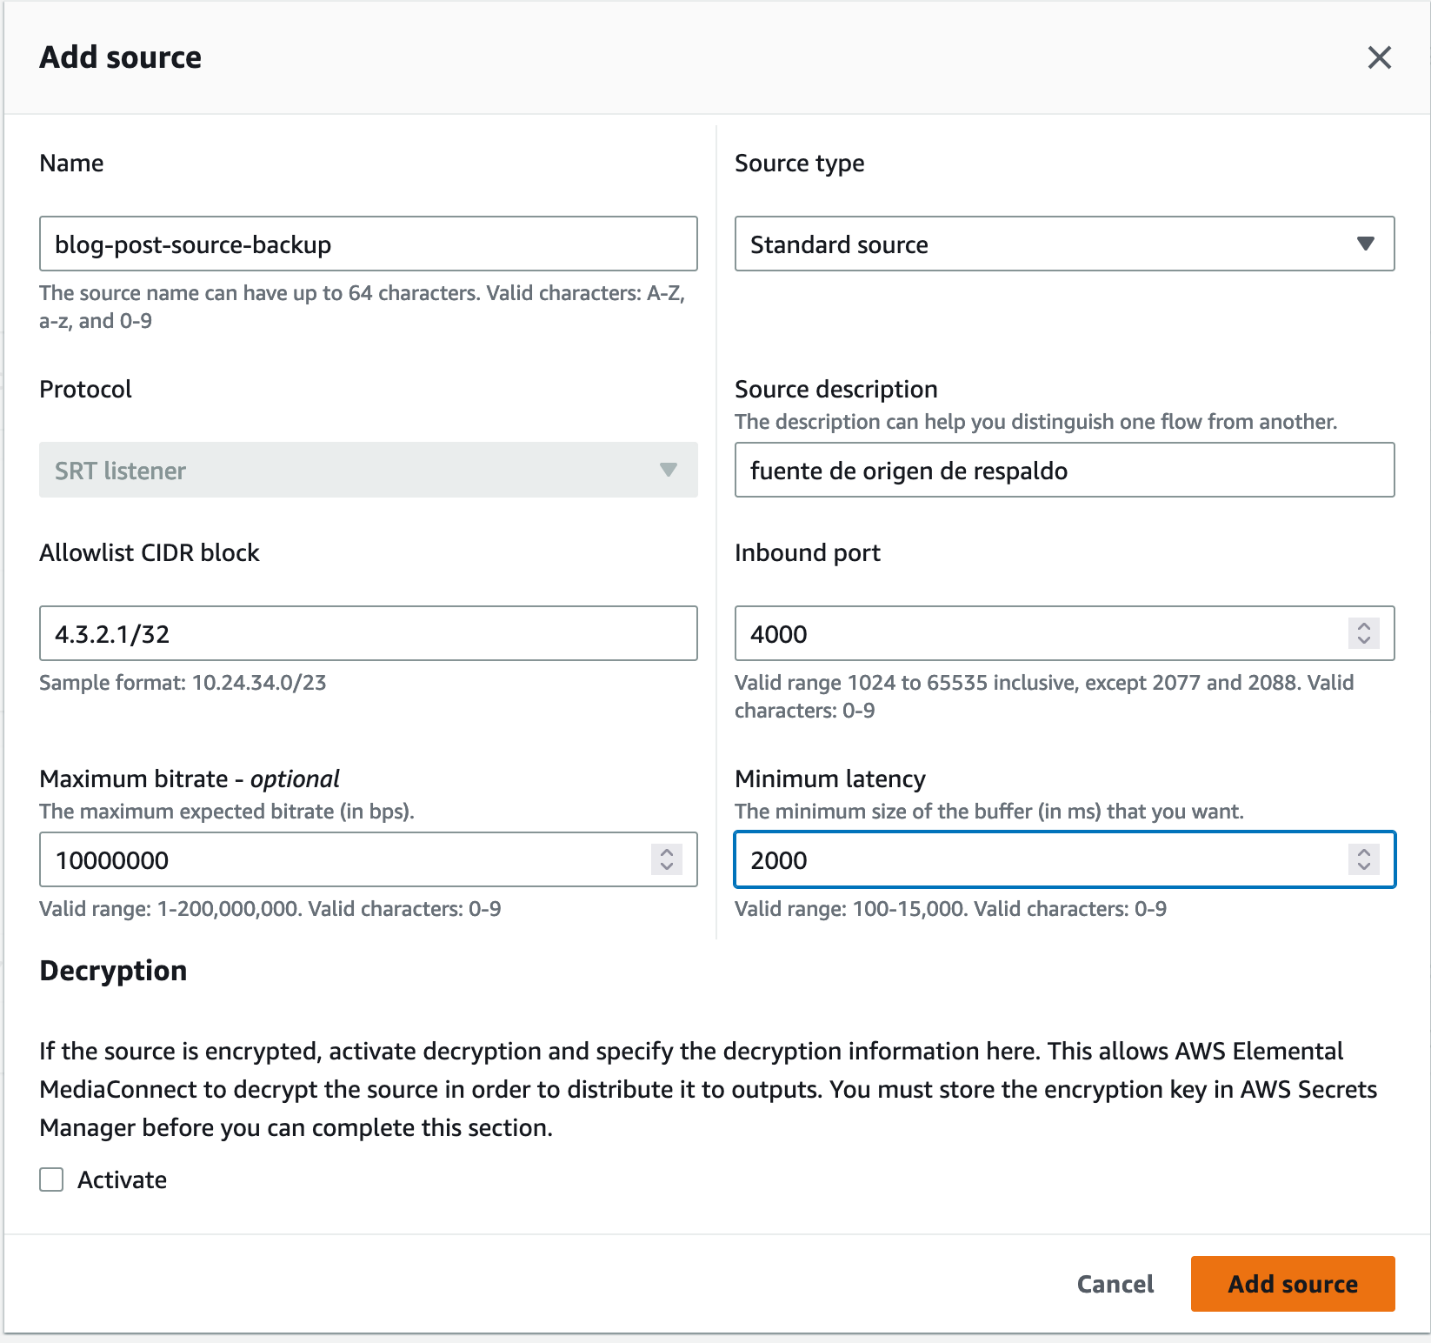The width and height of the screenshot is (1431, 1343).
Task: Click the Name input field
Action: point(368,244)
